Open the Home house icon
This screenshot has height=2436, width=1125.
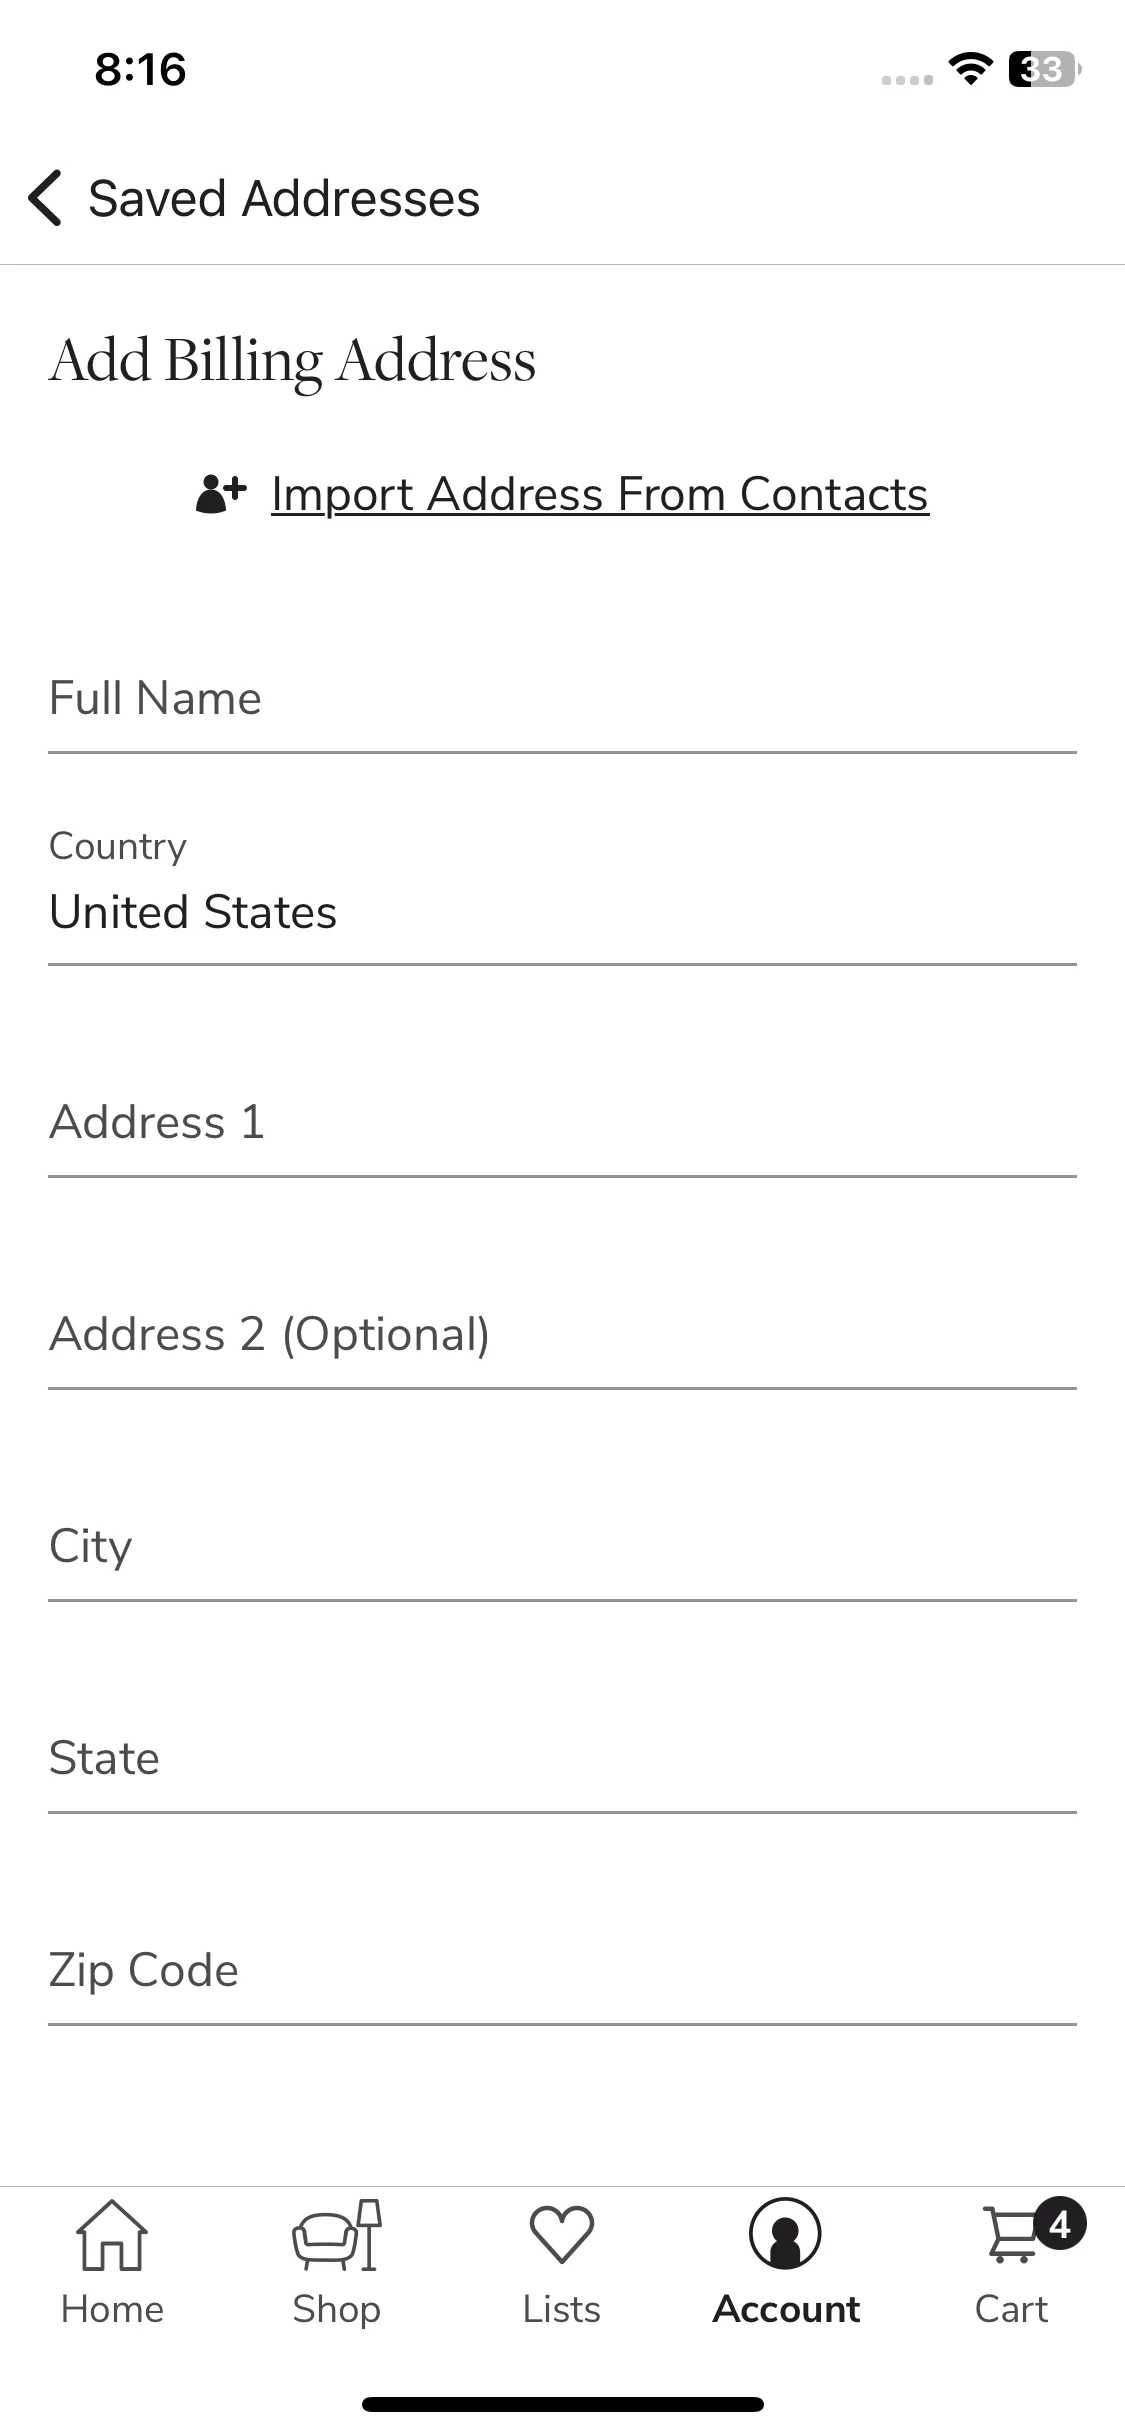click(x=112, y=2236)
